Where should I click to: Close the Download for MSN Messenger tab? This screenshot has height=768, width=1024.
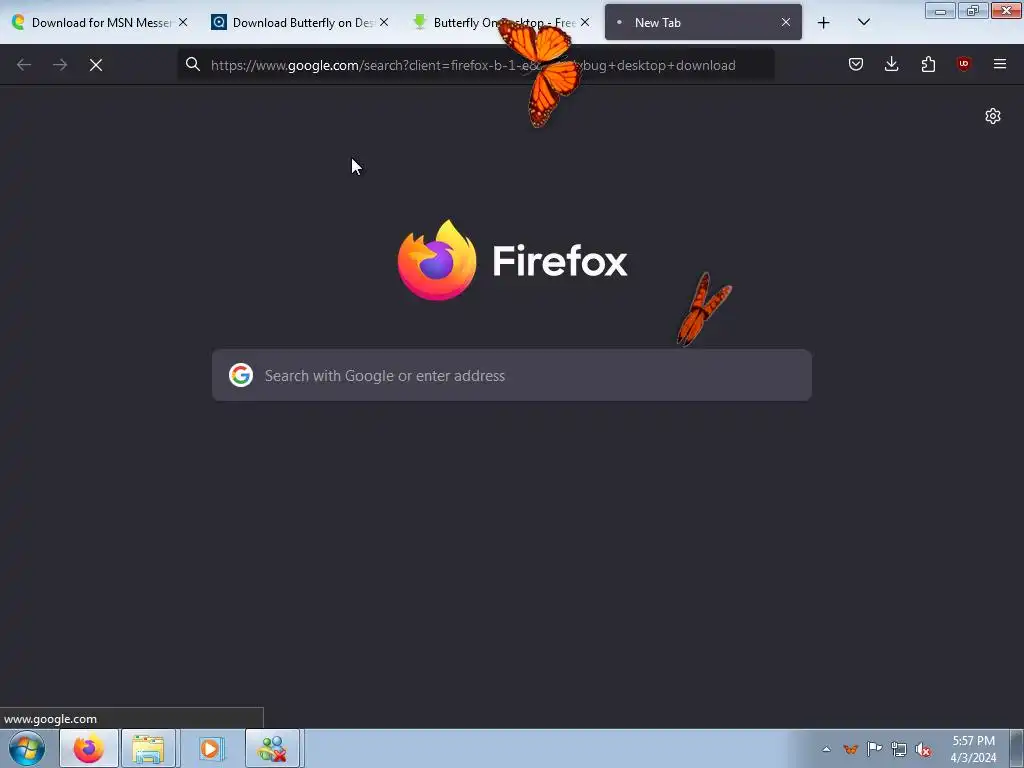pos(183,22)
